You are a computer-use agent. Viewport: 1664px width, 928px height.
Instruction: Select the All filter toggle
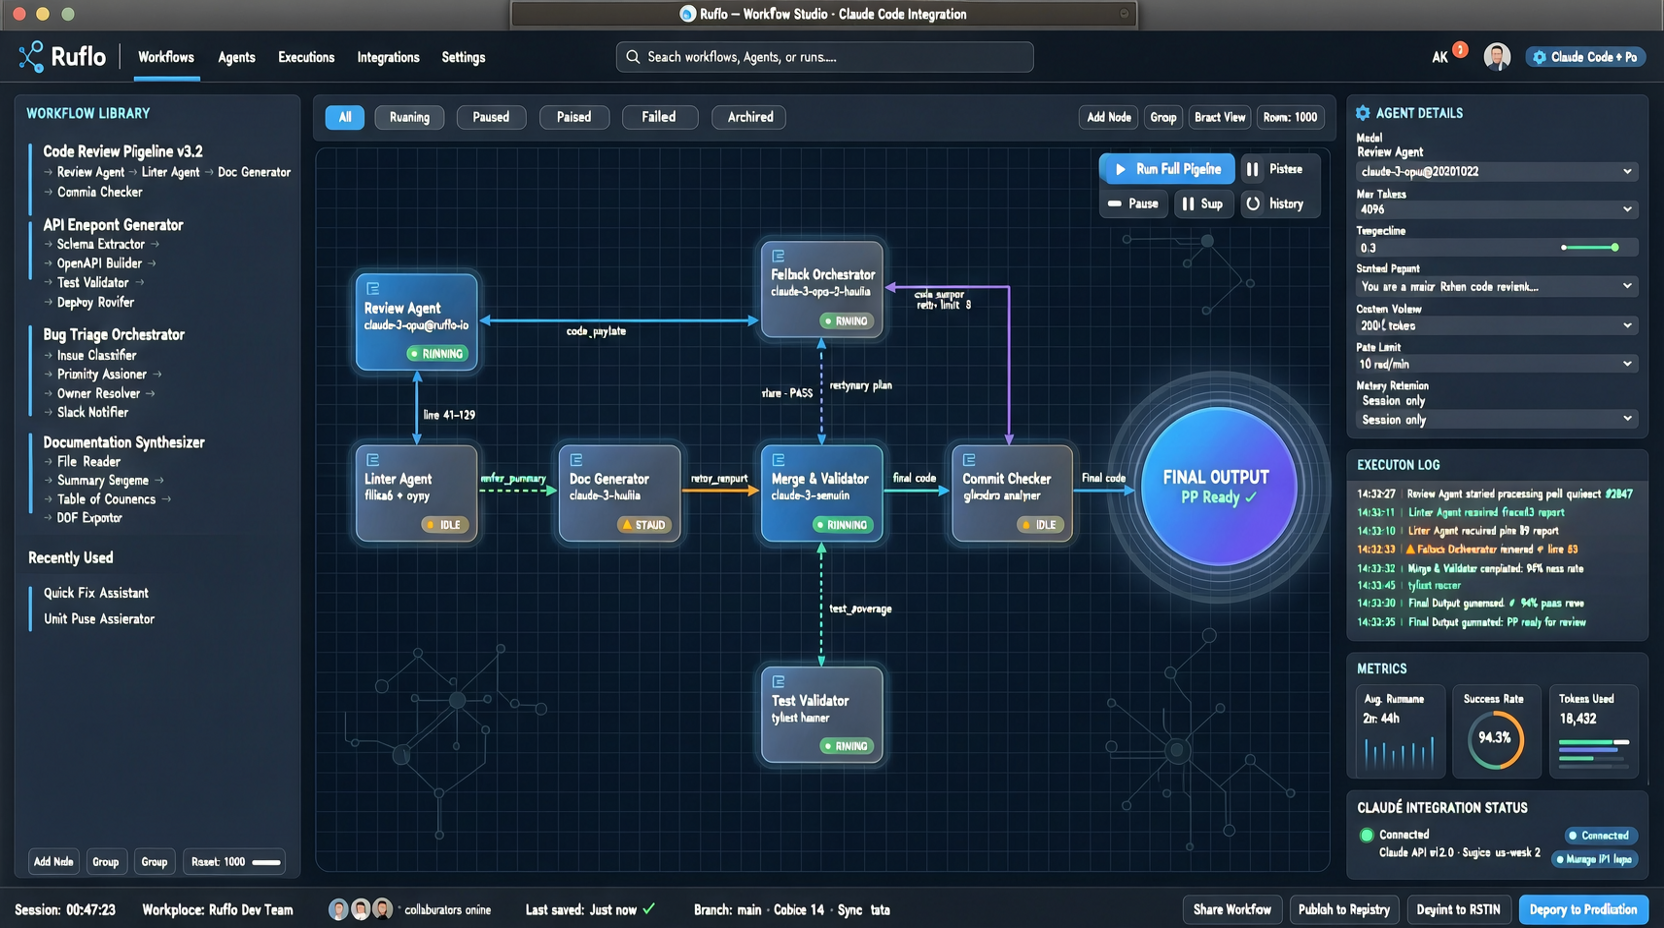point(345,117)
